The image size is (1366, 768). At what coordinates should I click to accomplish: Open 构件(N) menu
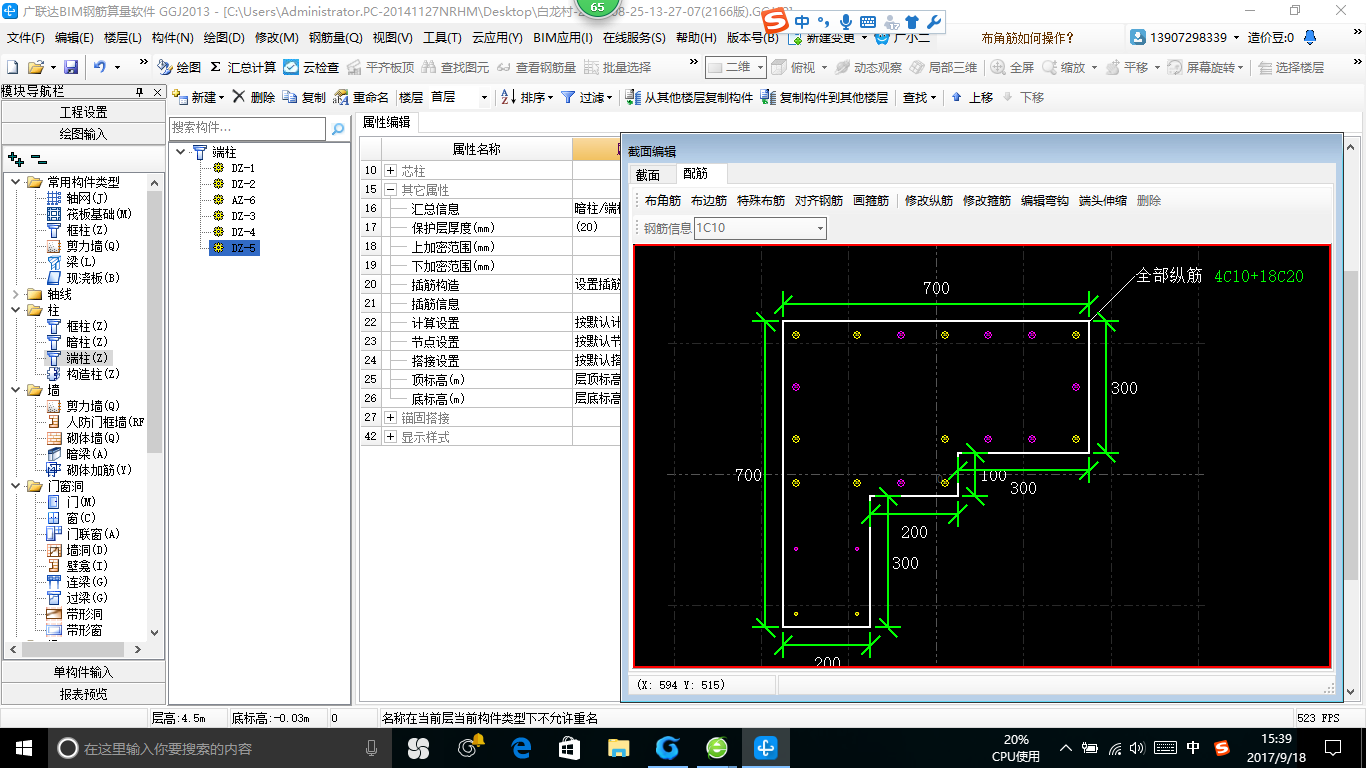click(x=172, y=37)
